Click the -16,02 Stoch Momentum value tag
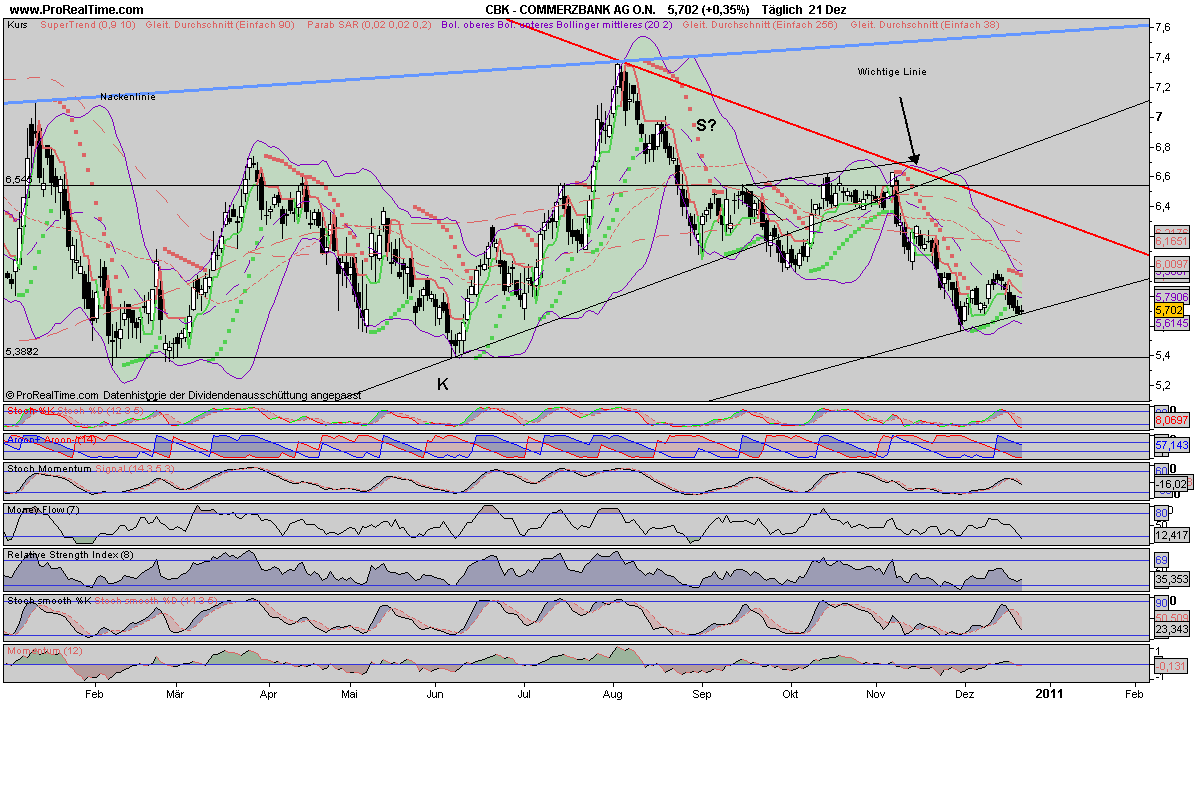Image resolution: width=1200 pixels, height=800 pixels. tap(1172, 484)
